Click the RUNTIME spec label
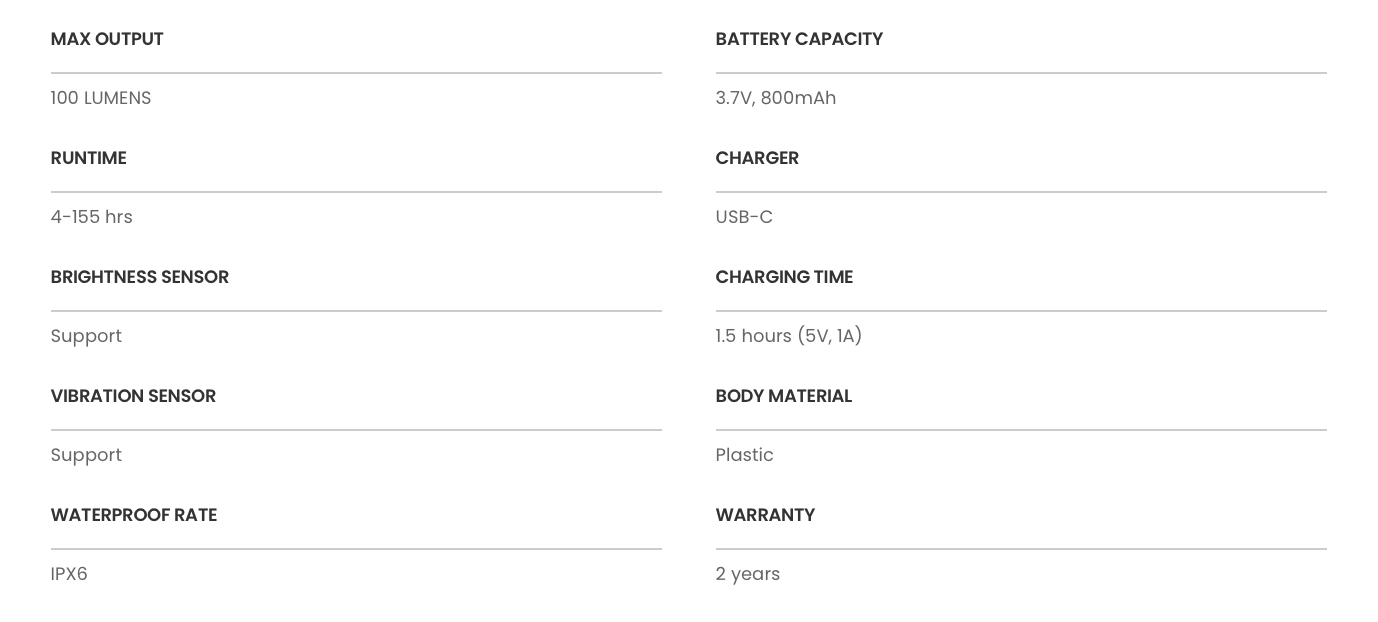The width and height of the screenshot is (1378, 622). (x=89, y=158)
